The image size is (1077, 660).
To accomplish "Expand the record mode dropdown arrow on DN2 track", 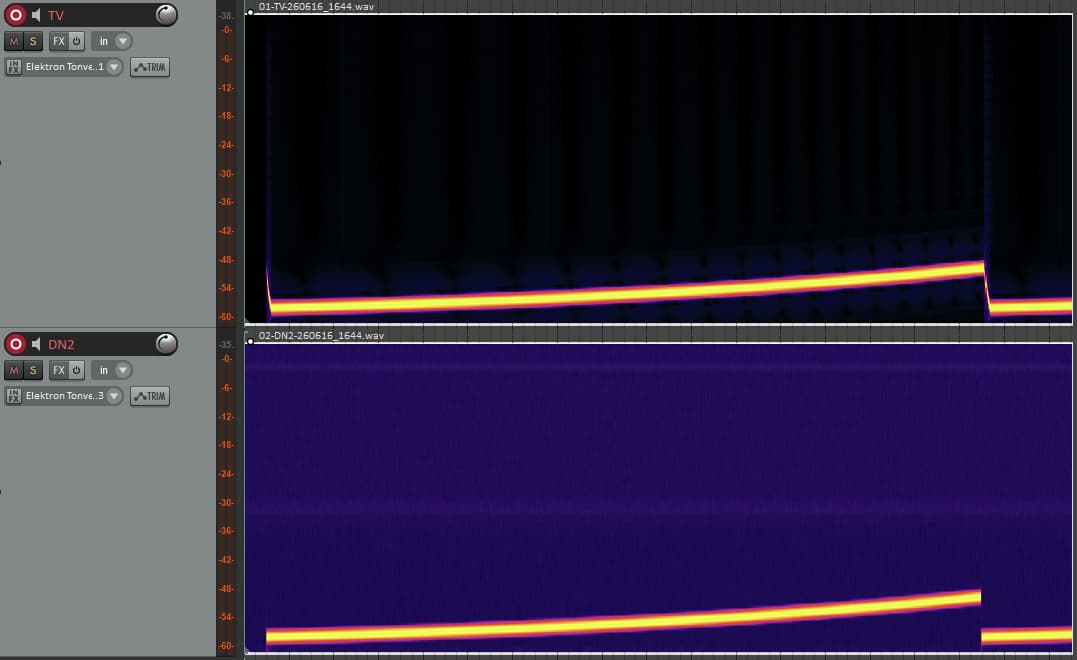I will tap(123, 370).
